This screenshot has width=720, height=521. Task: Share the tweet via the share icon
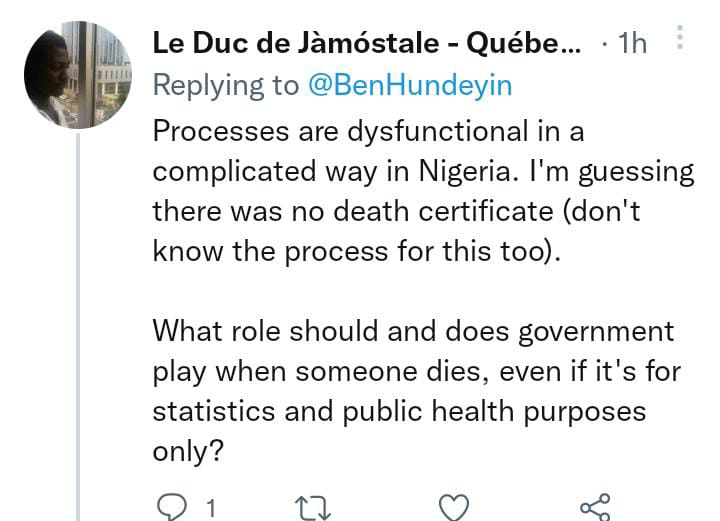pyautogui.click(x=594, y=504)
